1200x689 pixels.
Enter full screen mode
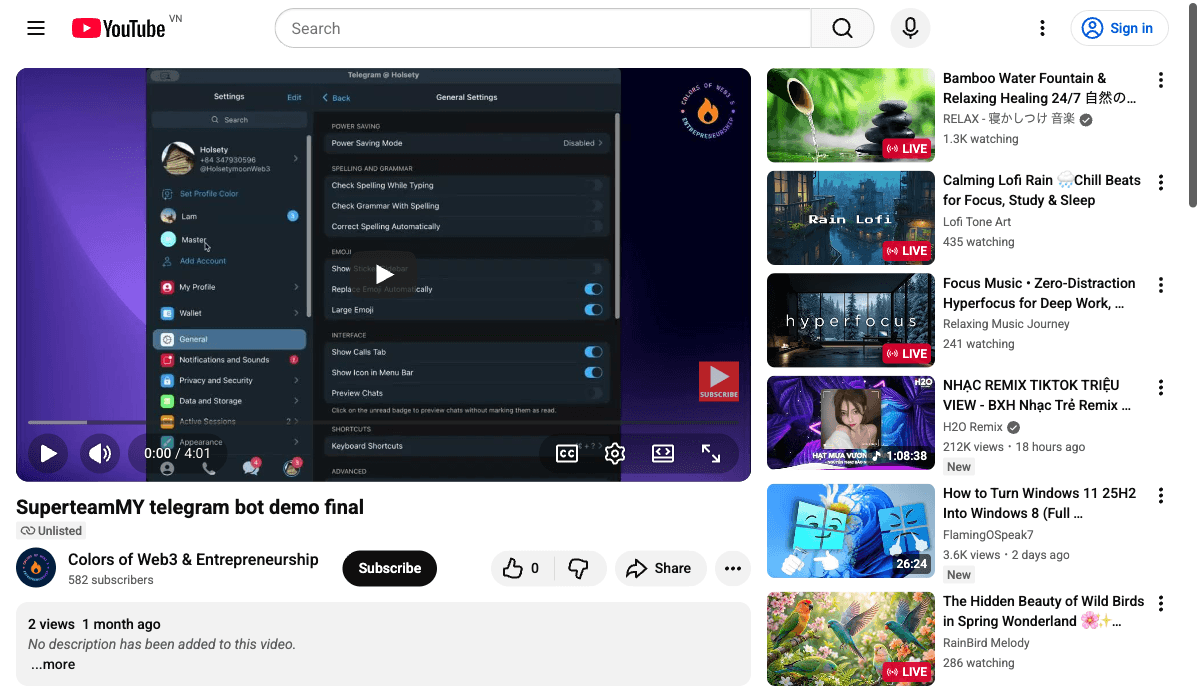(x=711, y=454)
